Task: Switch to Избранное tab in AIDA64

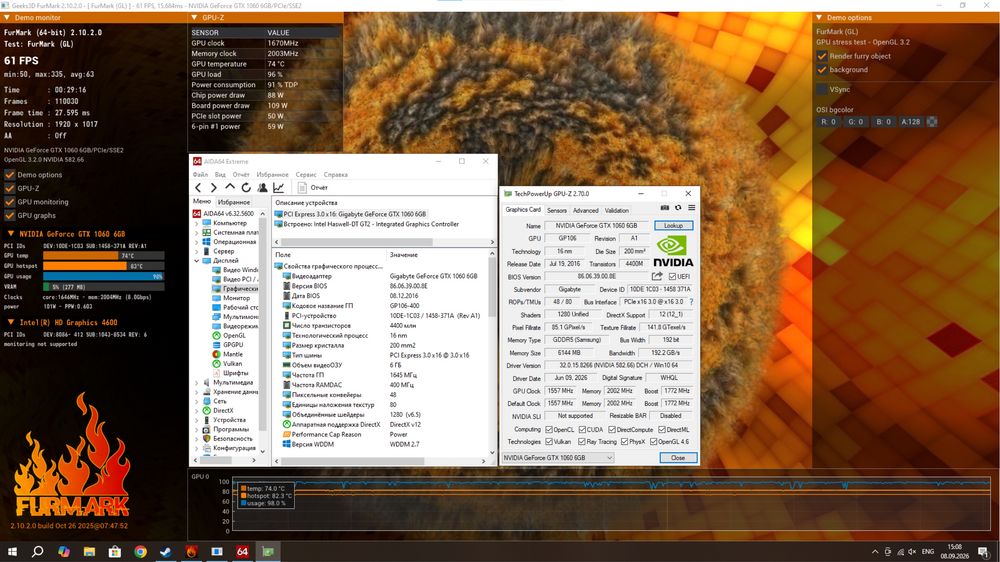Action: (234, 202)
